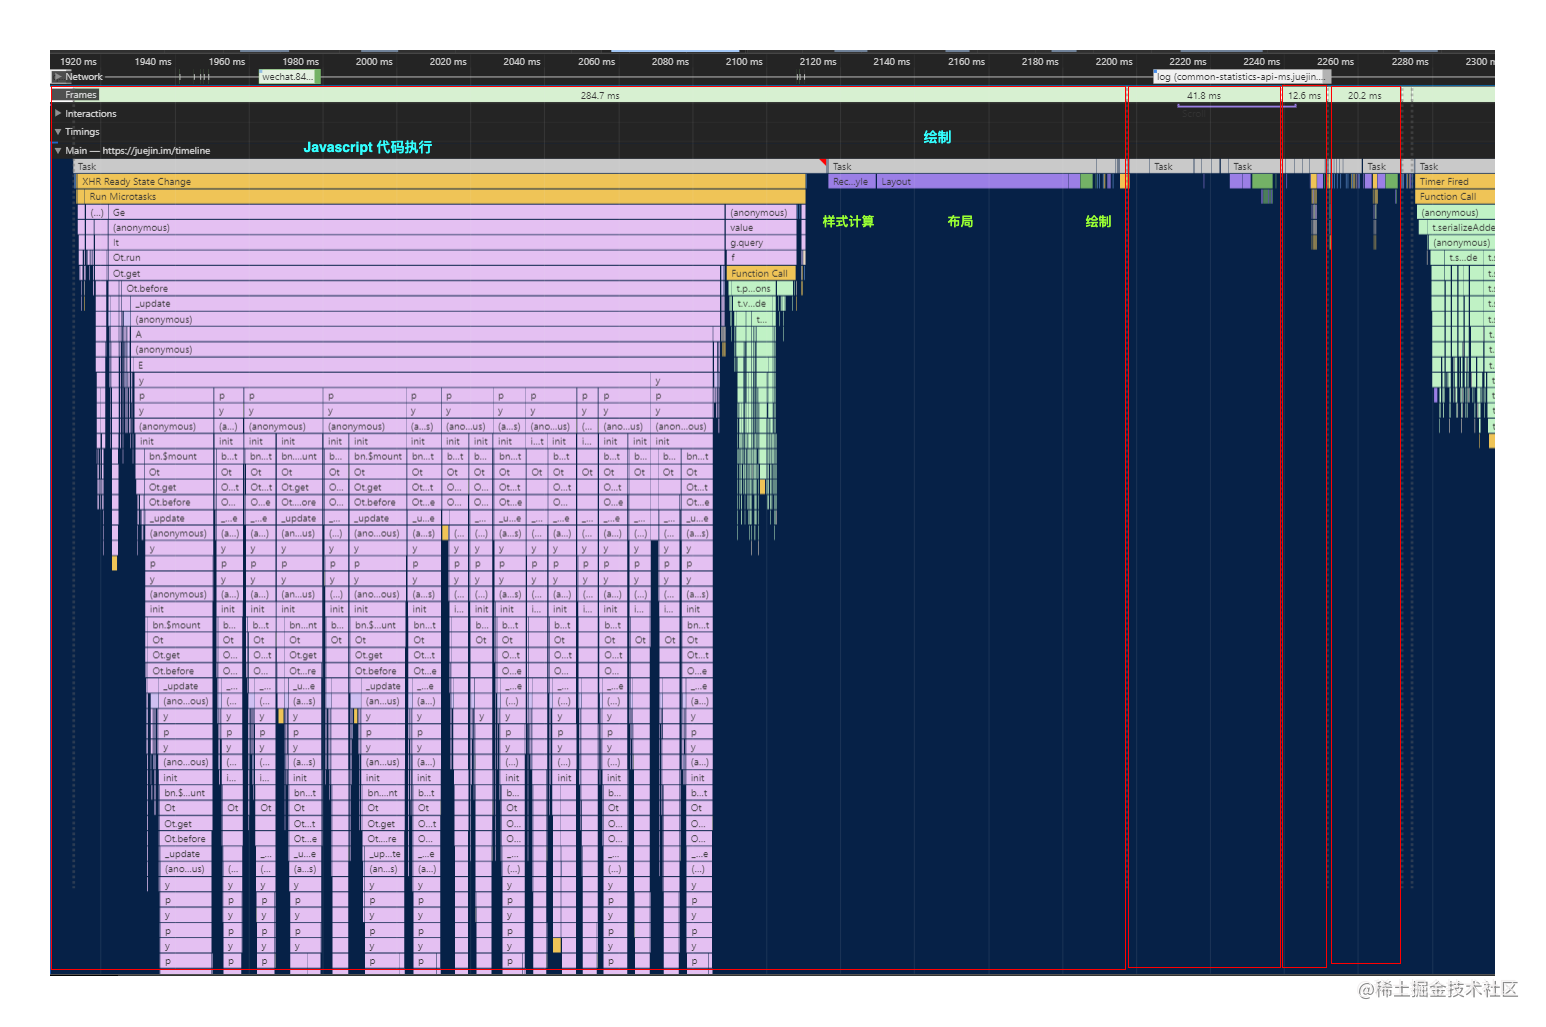Screen dimensions: 1546x1027
Task: Click the 2000 ms ruler tick
Action: click(x=374, y=62)
